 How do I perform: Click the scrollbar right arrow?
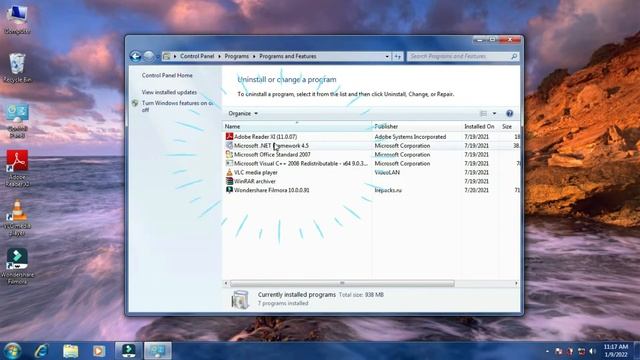516,283
